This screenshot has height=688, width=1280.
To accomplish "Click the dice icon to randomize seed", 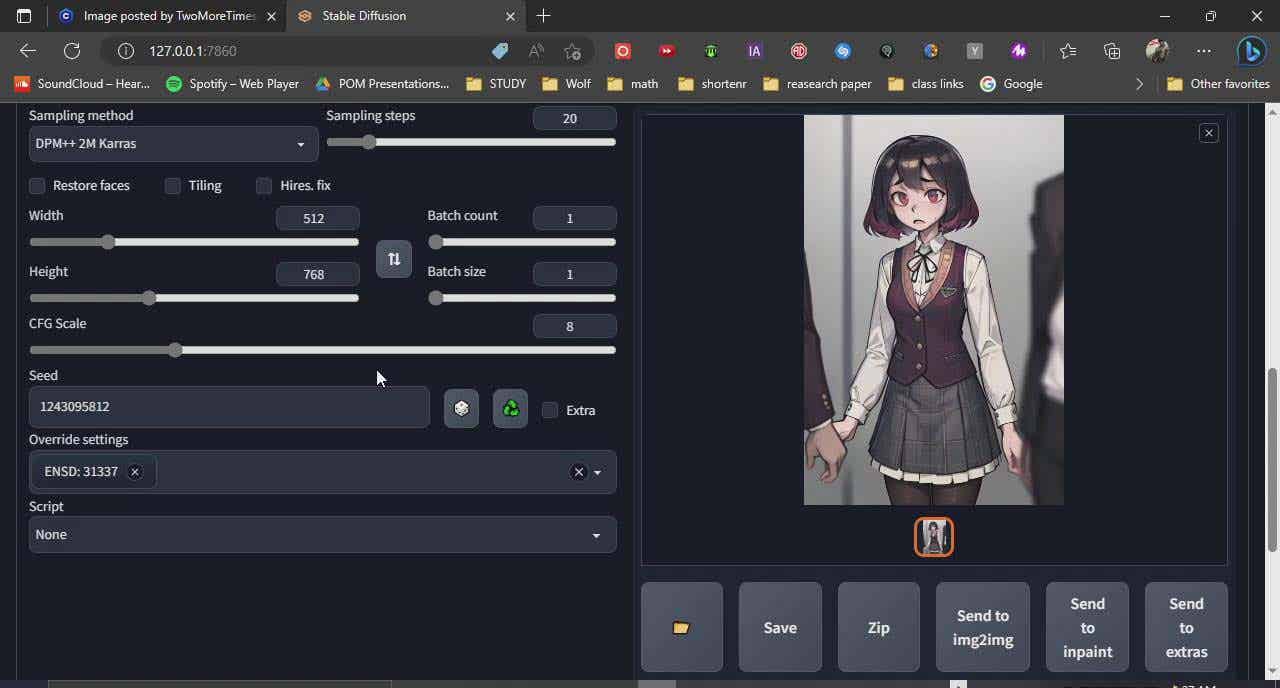I will pos(461,408).
